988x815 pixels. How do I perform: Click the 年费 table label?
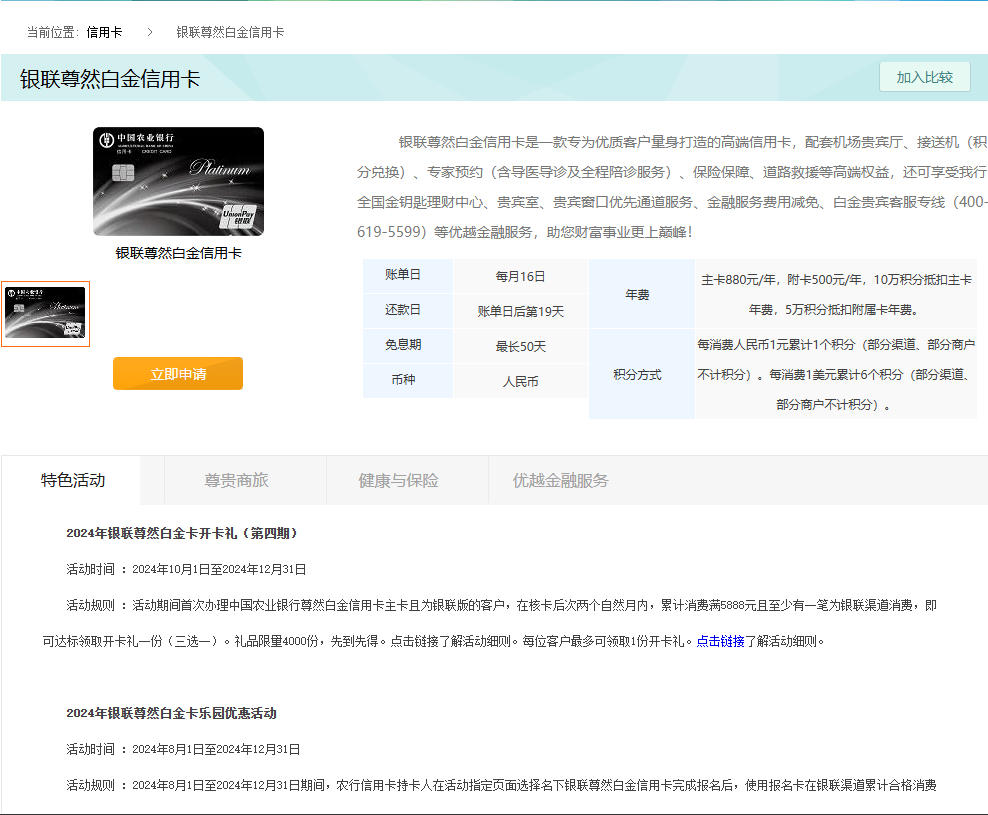pyautogui.click(x=637, y=294)
